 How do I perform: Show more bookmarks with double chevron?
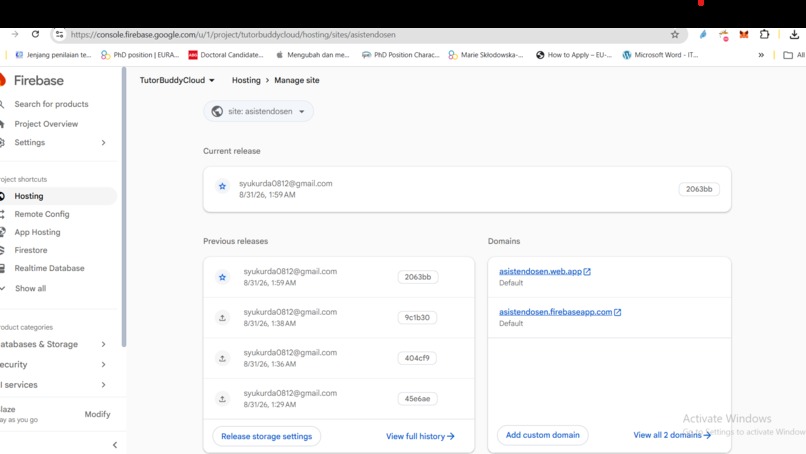click(x=761, y=55)
